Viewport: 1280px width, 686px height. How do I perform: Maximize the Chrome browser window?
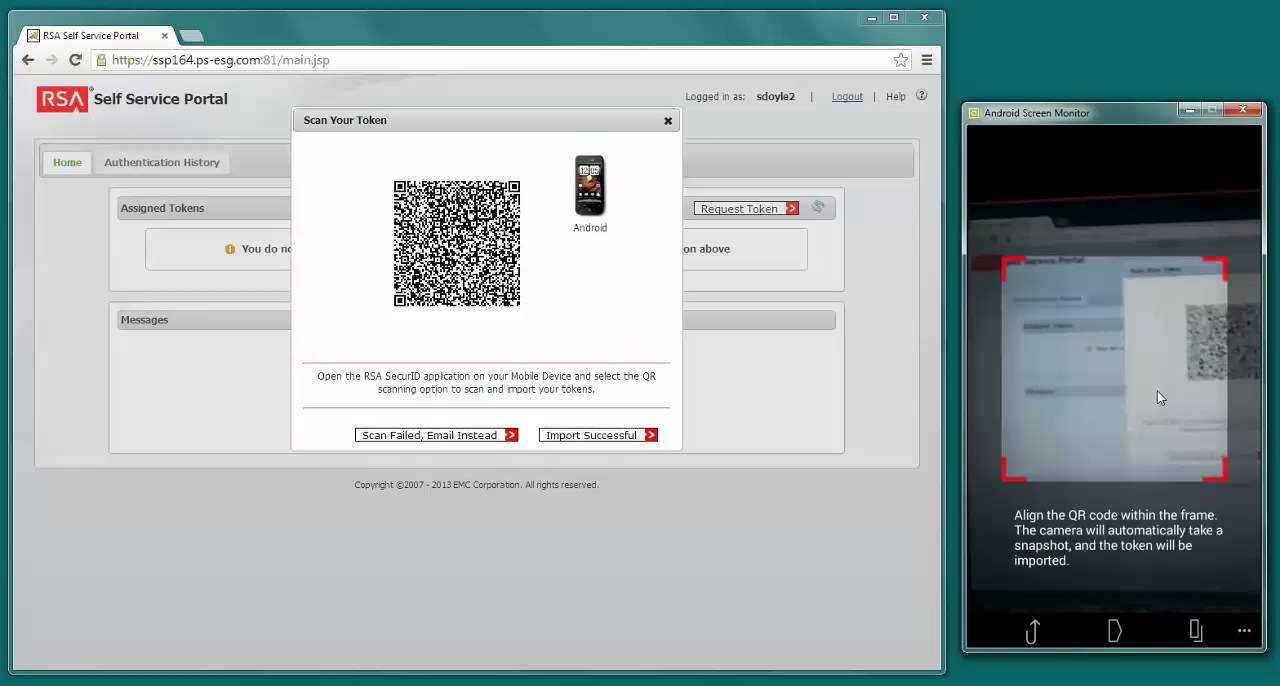[894, 17]
